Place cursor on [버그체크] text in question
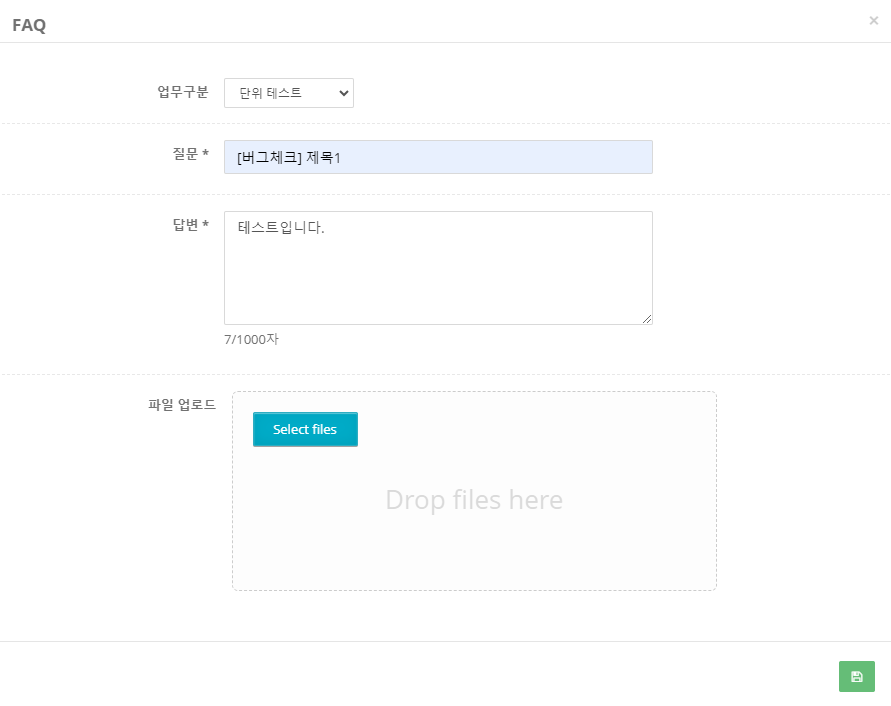 [269, 157]
